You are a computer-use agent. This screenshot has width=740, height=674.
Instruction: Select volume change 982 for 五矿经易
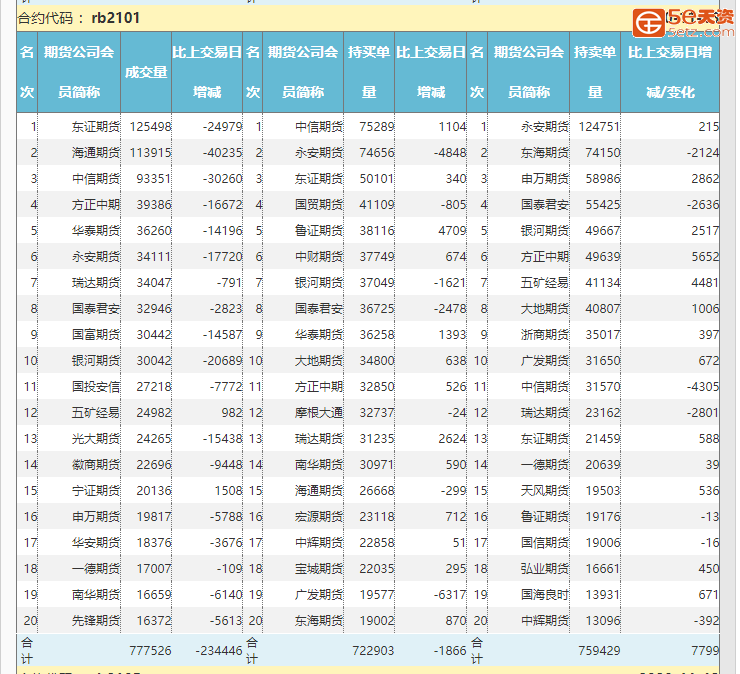pos(232,413)
